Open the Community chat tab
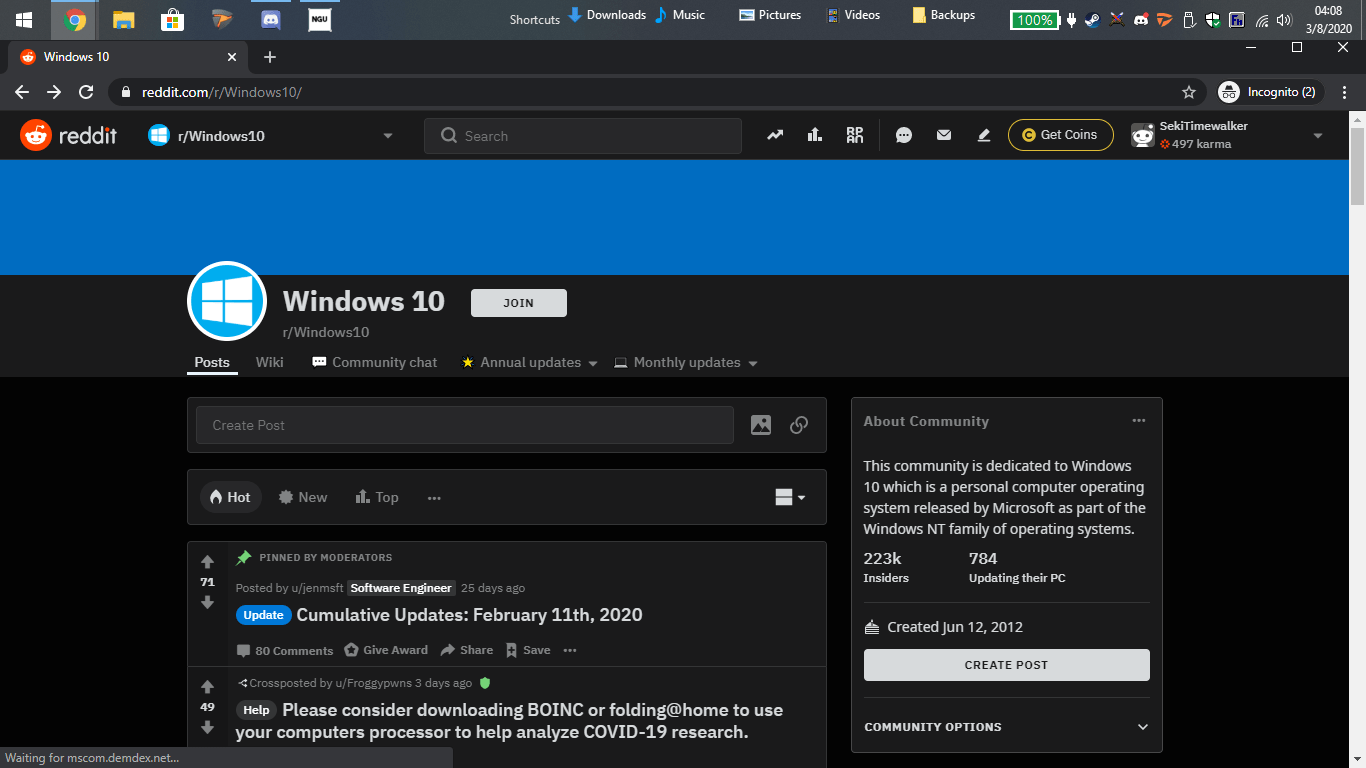Viewport: 1366px width, 768px height. click(374, 362)
